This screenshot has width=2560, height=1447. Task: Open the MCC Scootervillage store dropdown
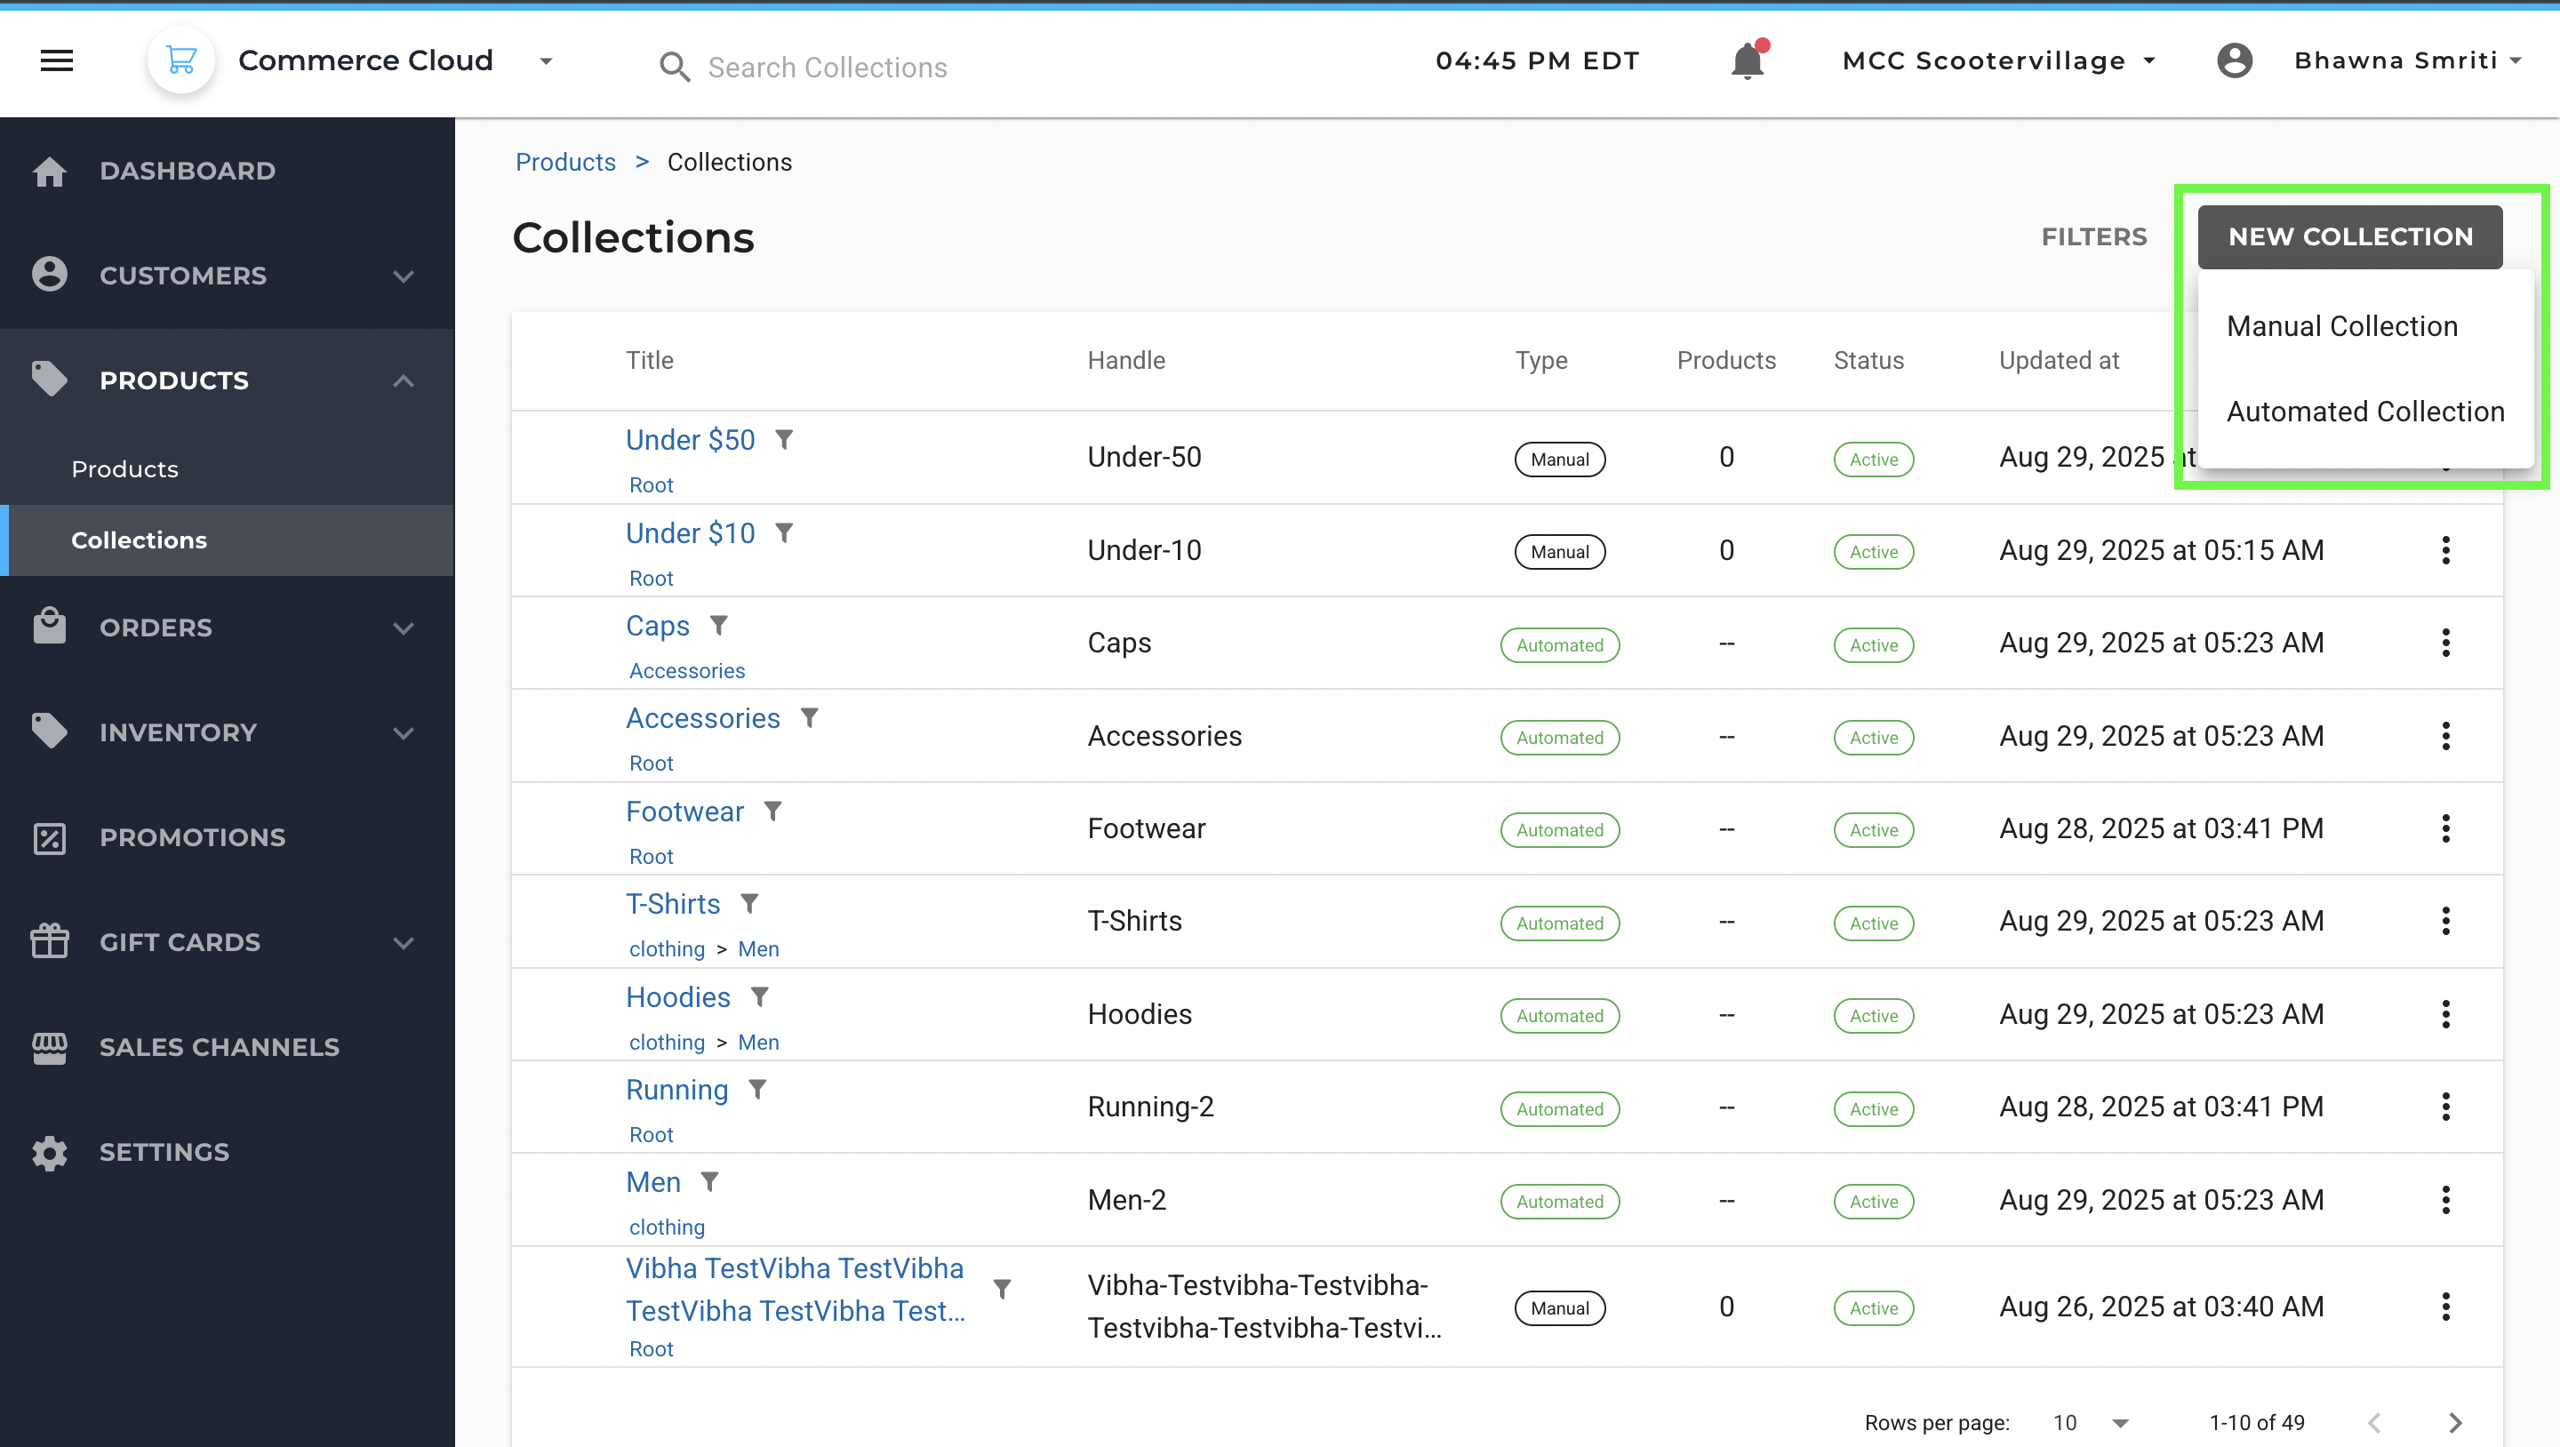click(x=1998, y=61)
